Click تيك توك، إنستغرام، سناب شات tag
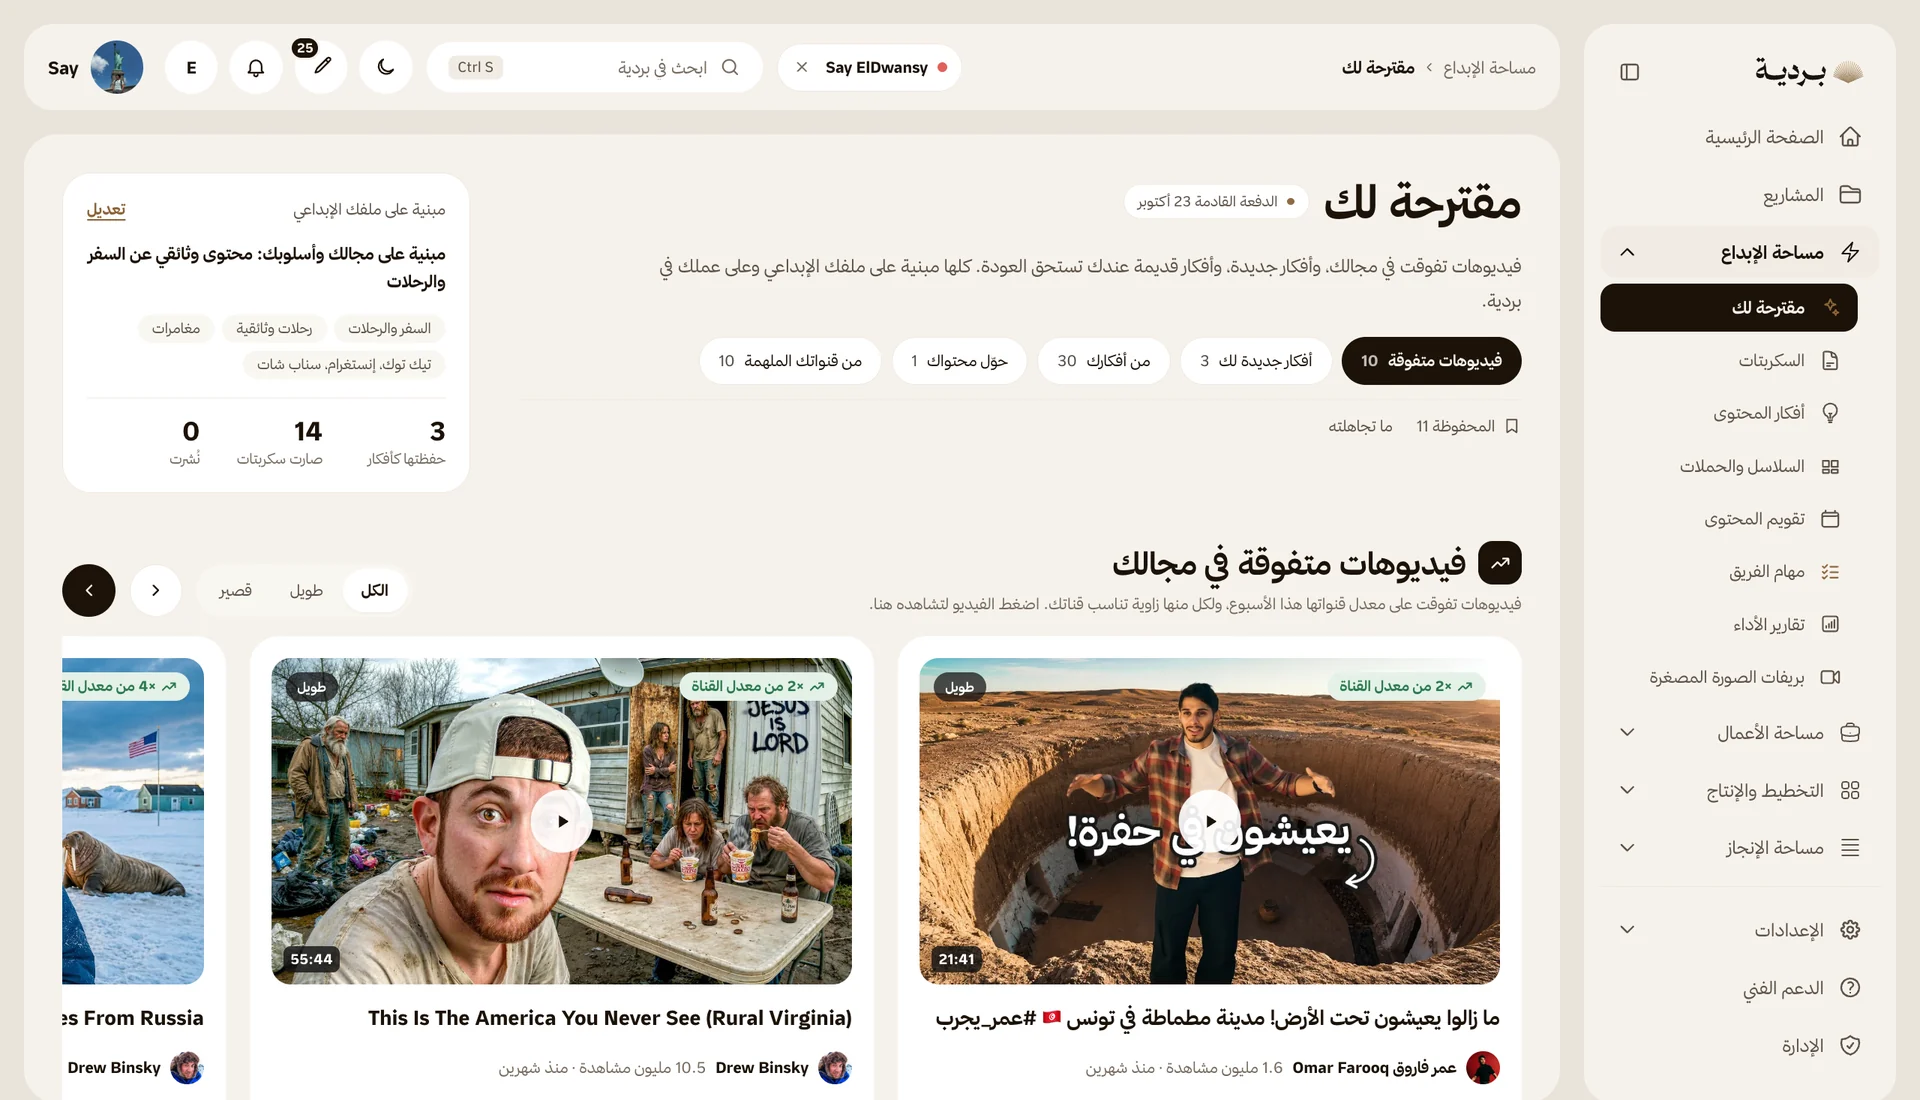The image size is (1920, 1100). (x=344, y=365)
